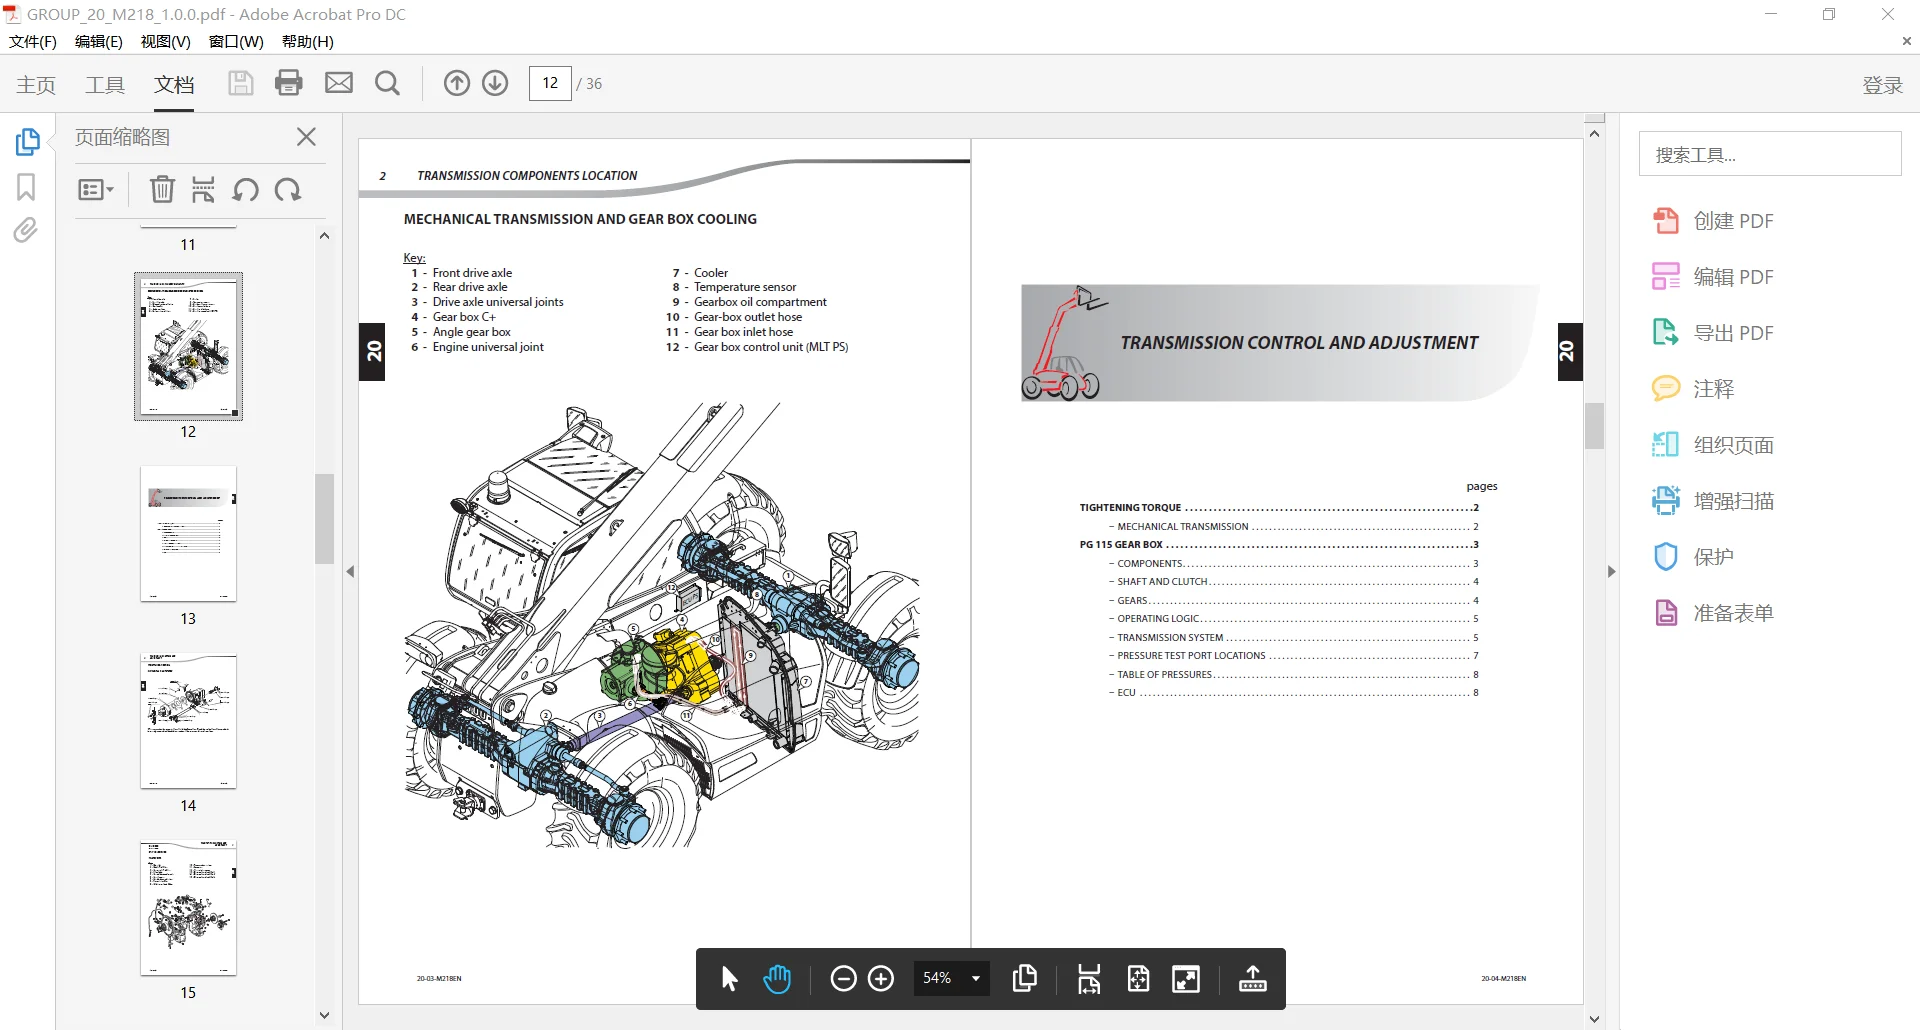Image resolution: width=1920 pixels, height=1030 pixels.
Task: Select page 12 thumbnail
Action: tap(188, 346)
